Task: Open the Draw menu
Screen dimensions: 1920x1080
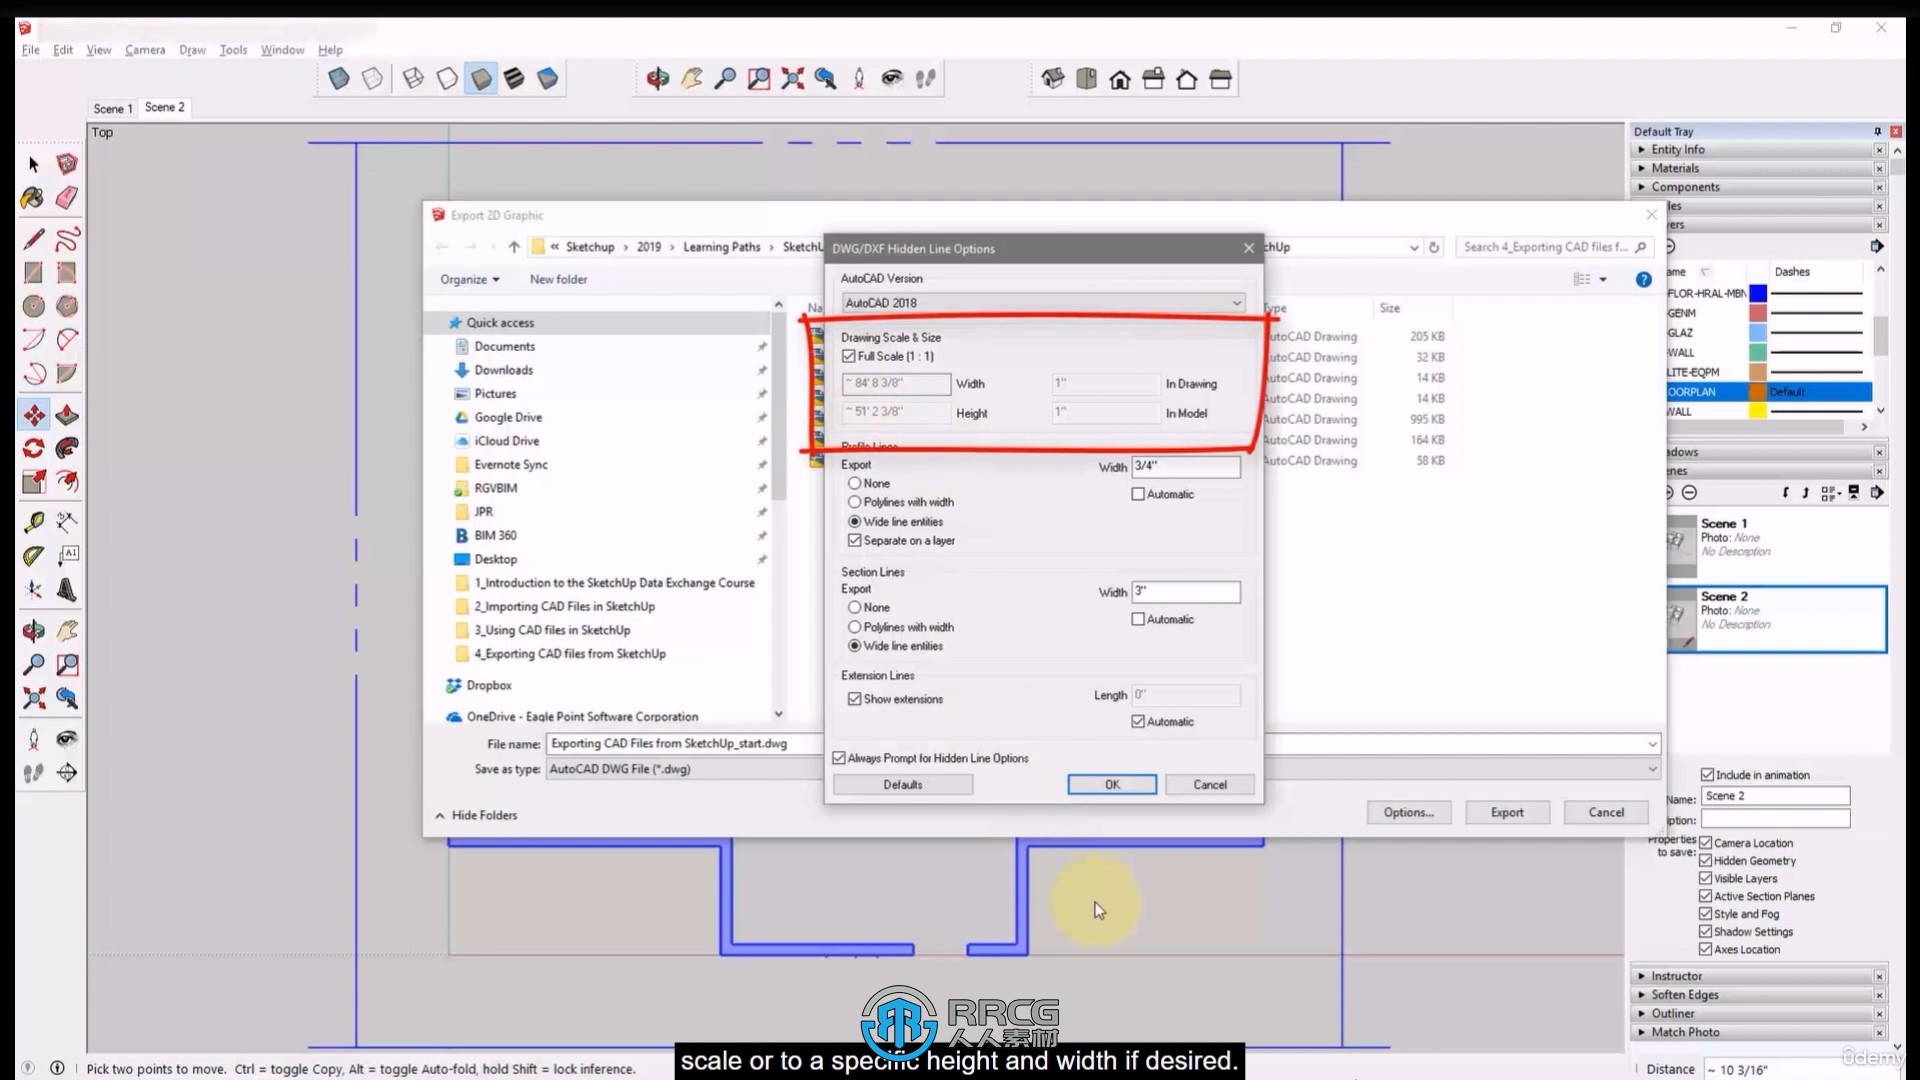Action: (x=192, y=50)
